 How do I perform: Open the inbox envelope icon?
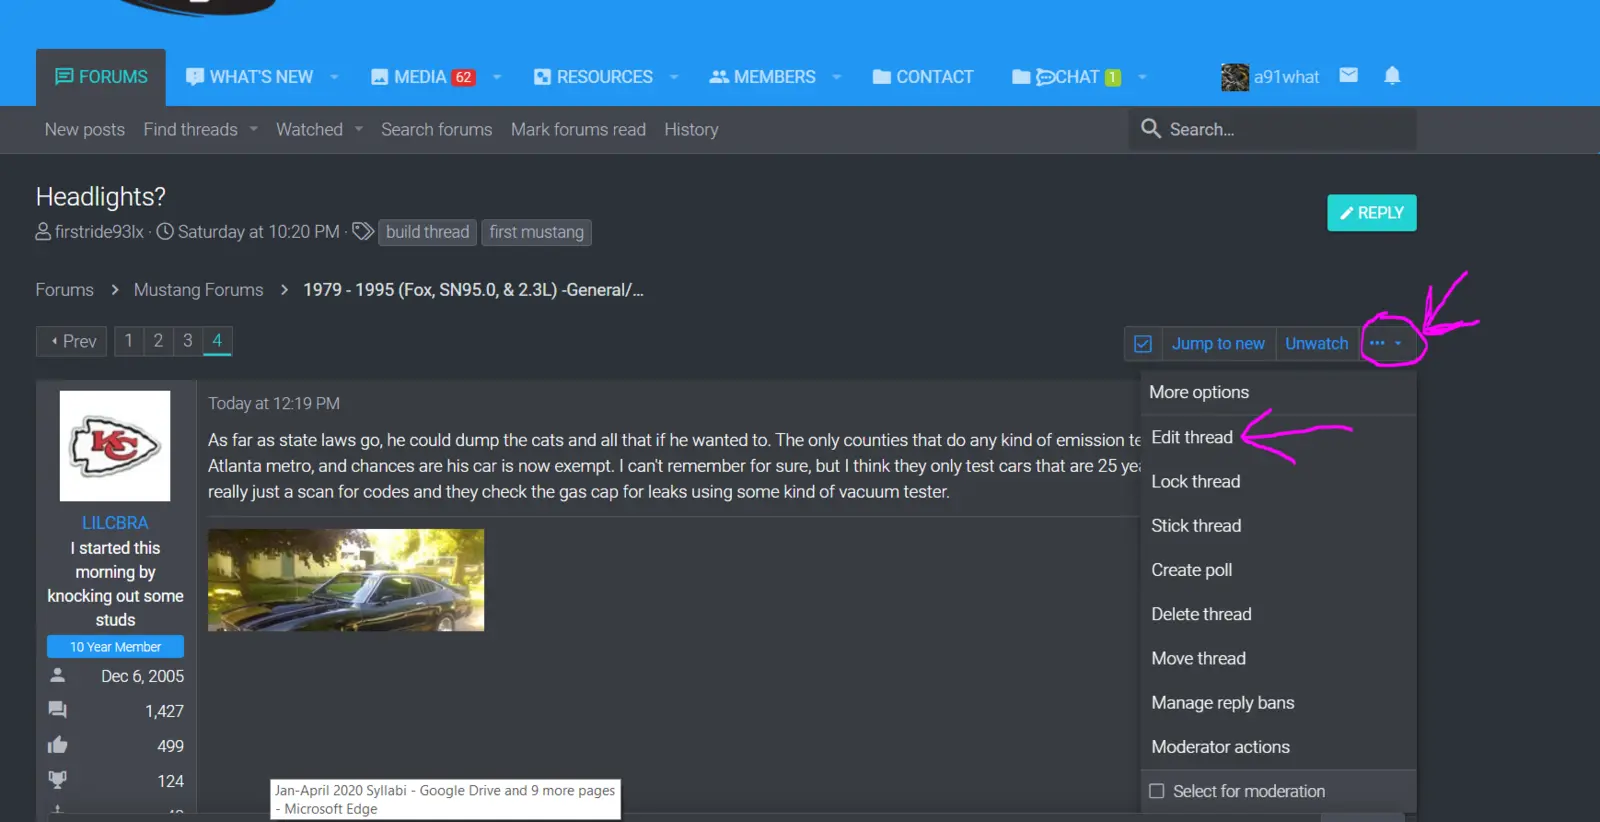1348,75
